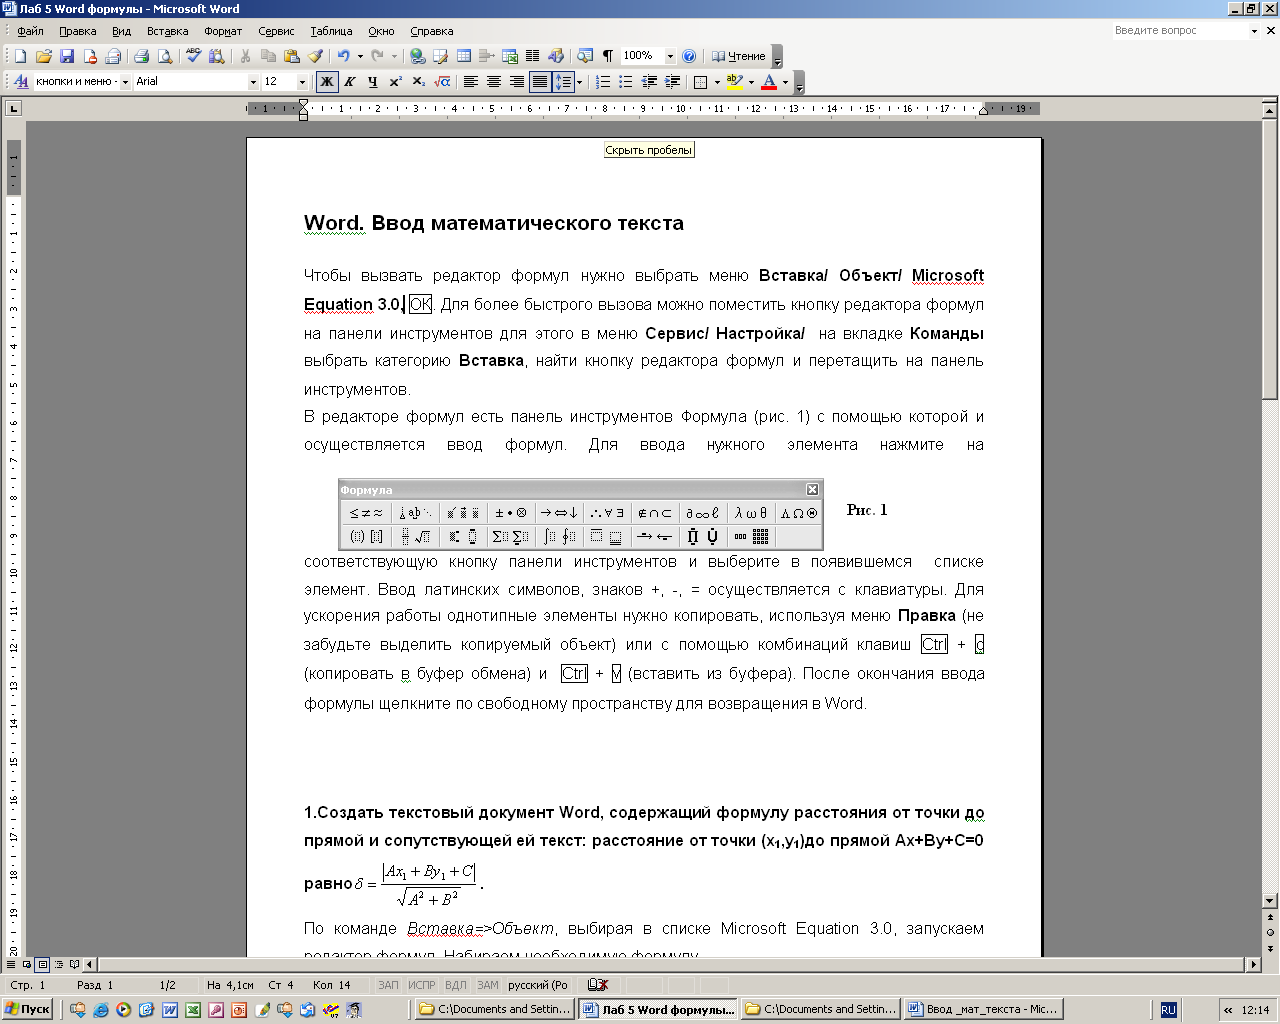Open the Формат menu
1280x1024 pixels.
coord(223,31)
